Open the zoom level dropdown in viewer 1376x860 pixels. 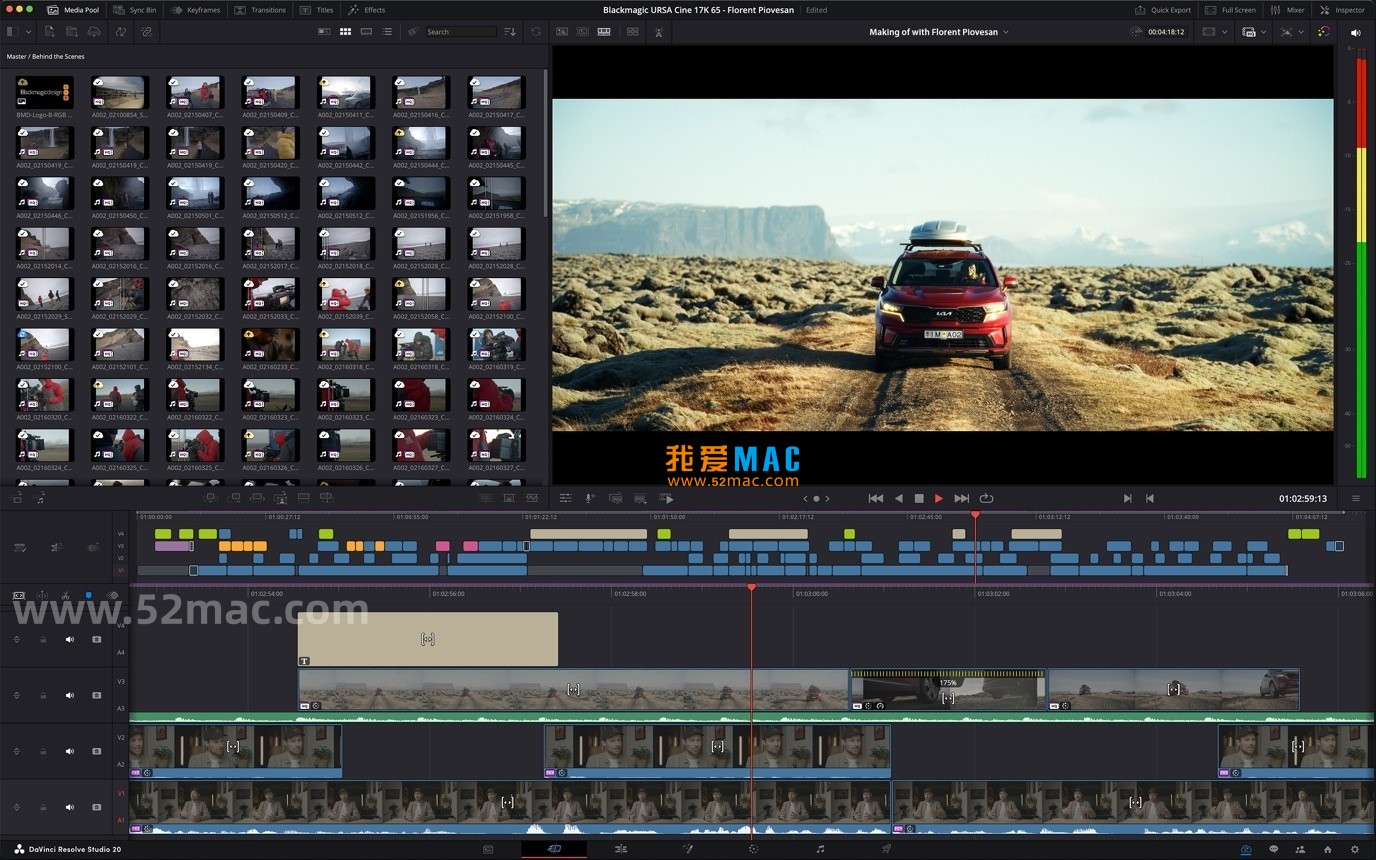click(x=1225, y=32)
